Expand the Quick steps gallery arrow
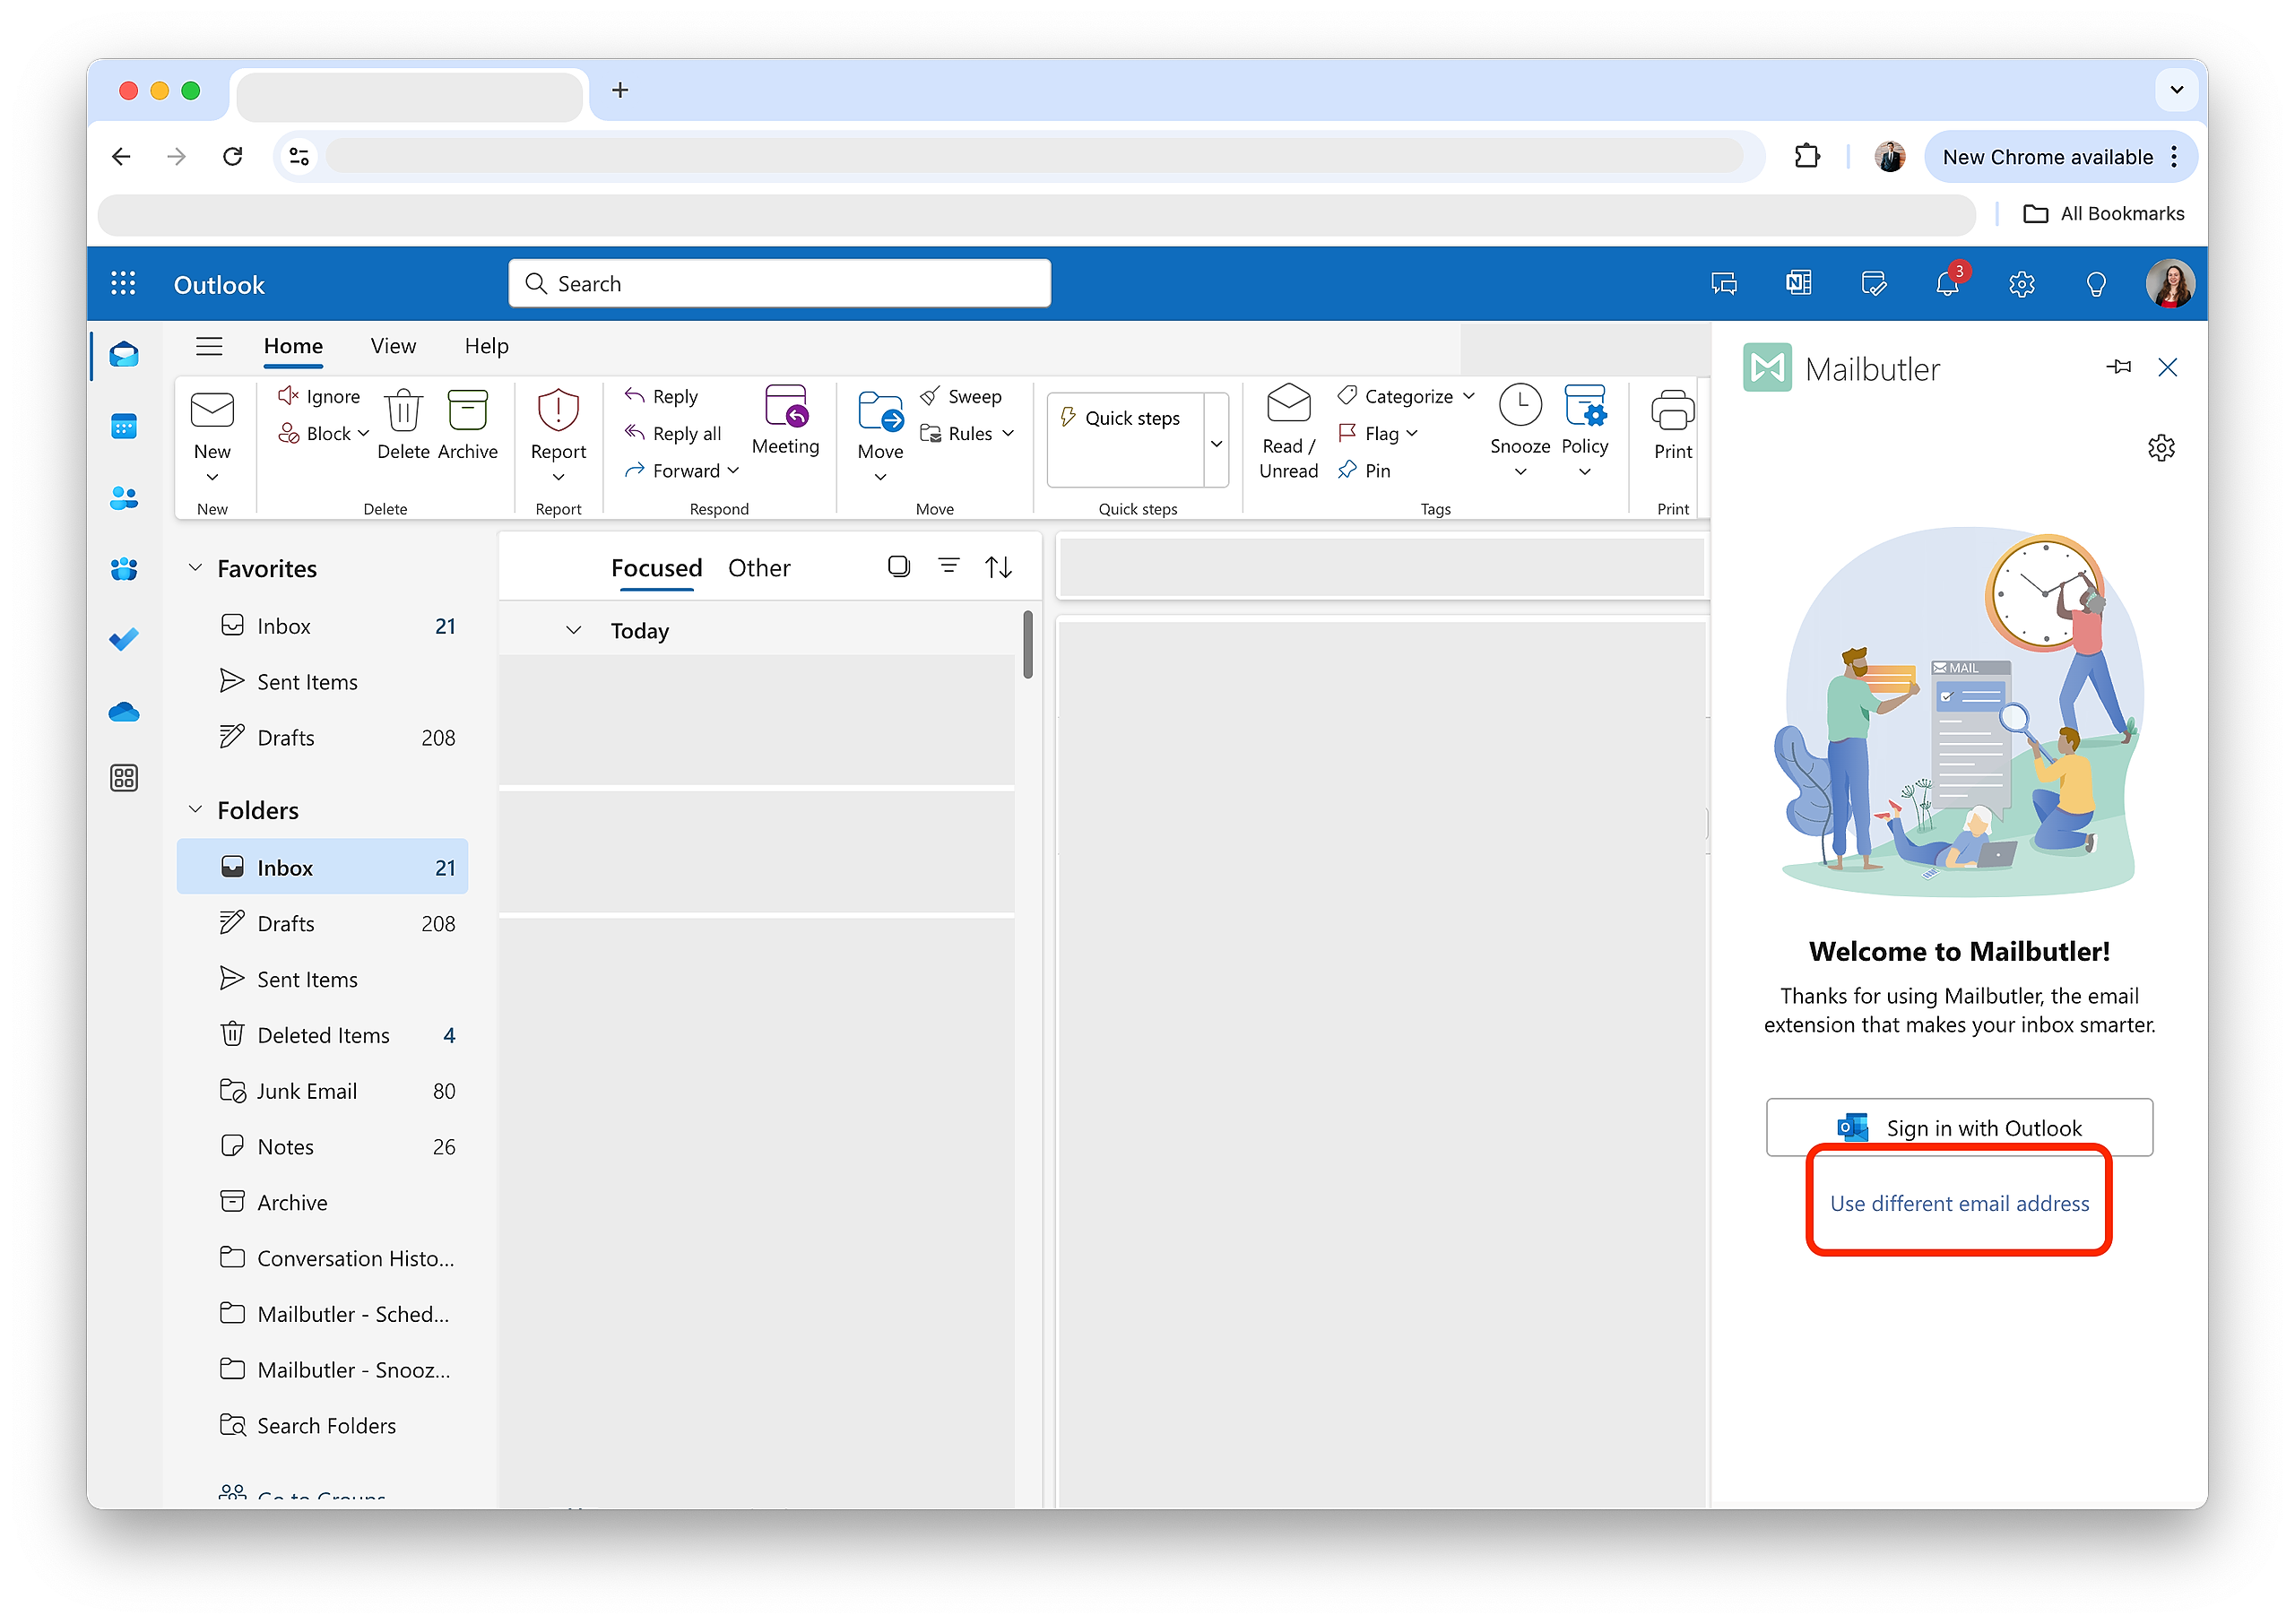The width and height of the screenshot is (2295, 1624). click(x=1216, y=443)
